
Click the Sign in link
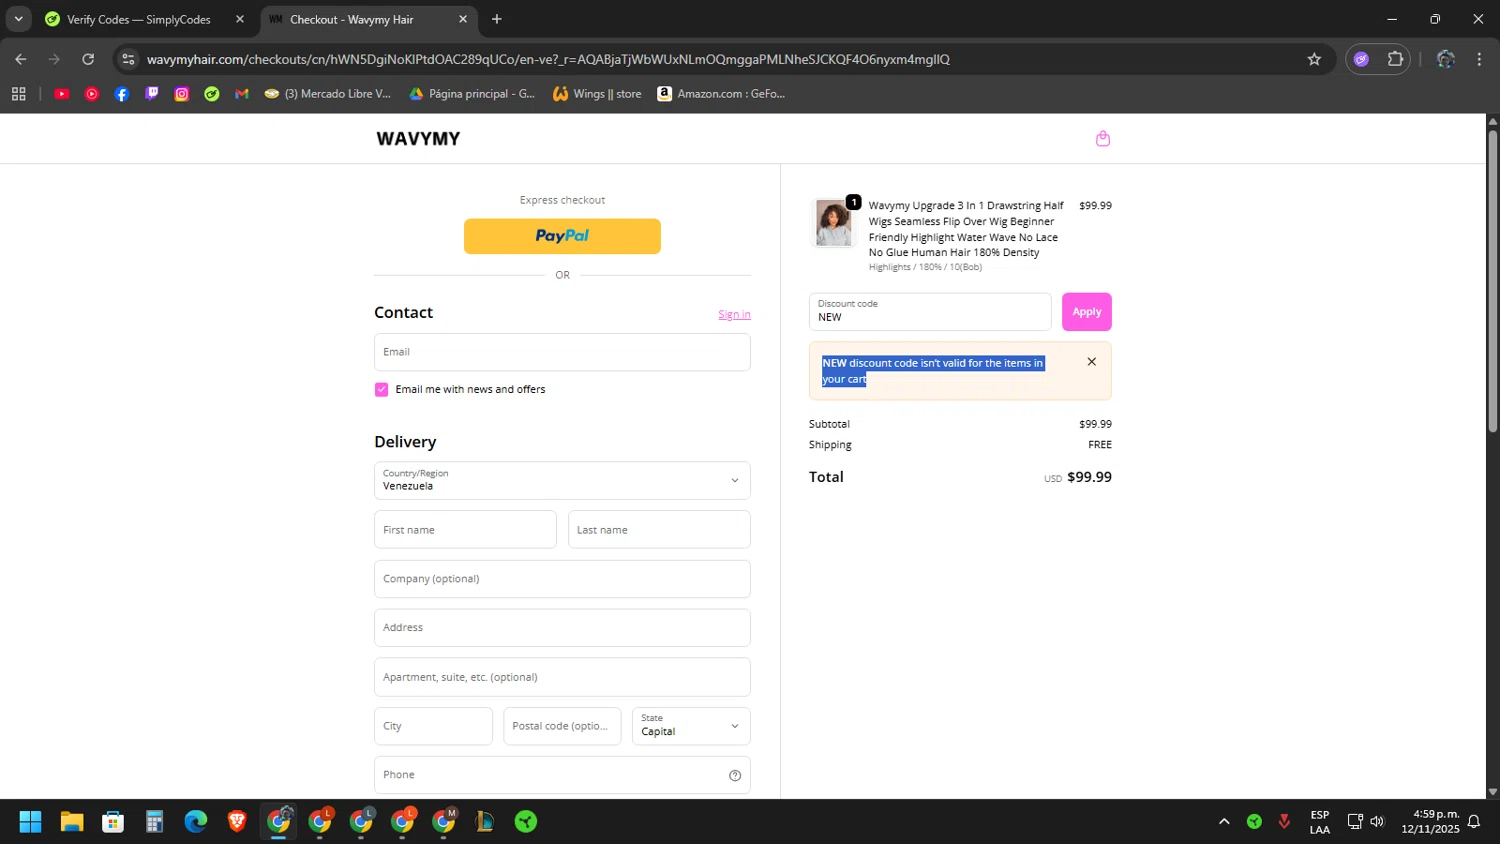tap(734, 314)
